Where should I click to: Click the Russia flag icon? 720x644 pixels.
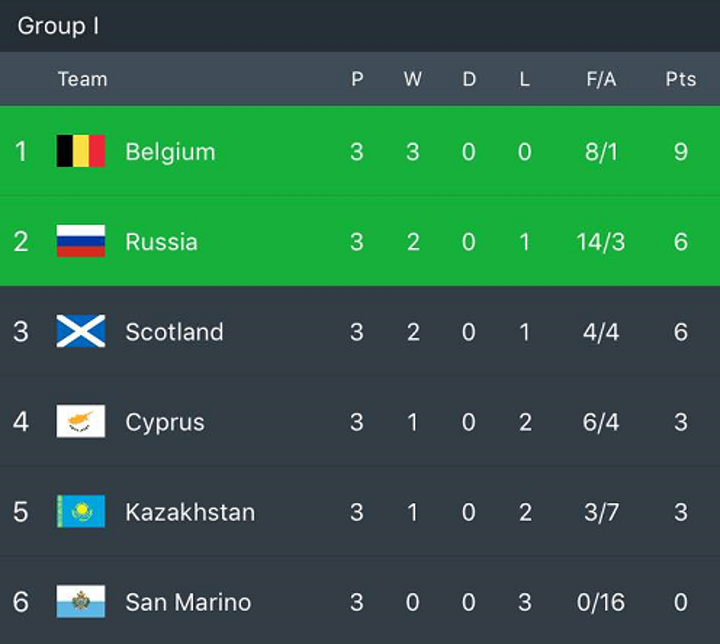click(81, 242)
